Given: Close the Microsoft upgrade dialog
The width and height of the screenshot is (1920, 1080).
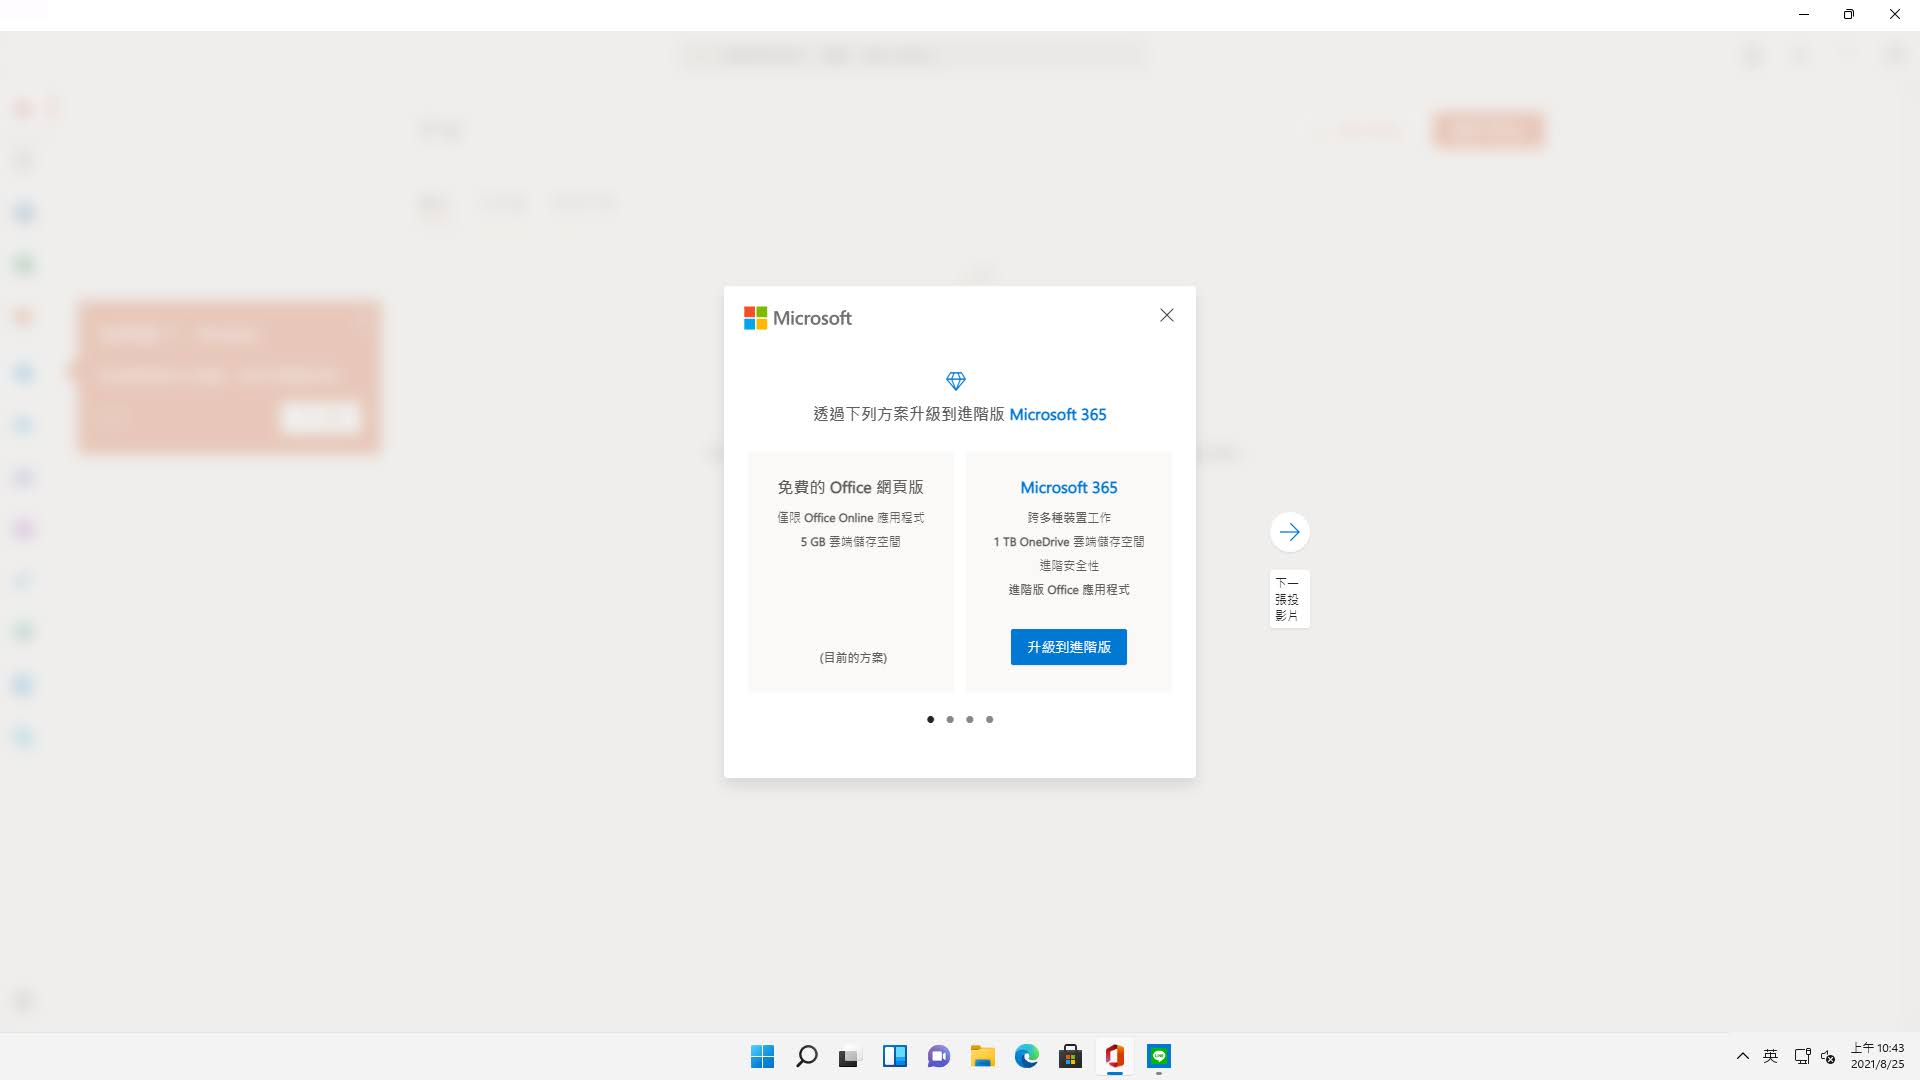Looking at the screenshot, I should (1166, 315).
